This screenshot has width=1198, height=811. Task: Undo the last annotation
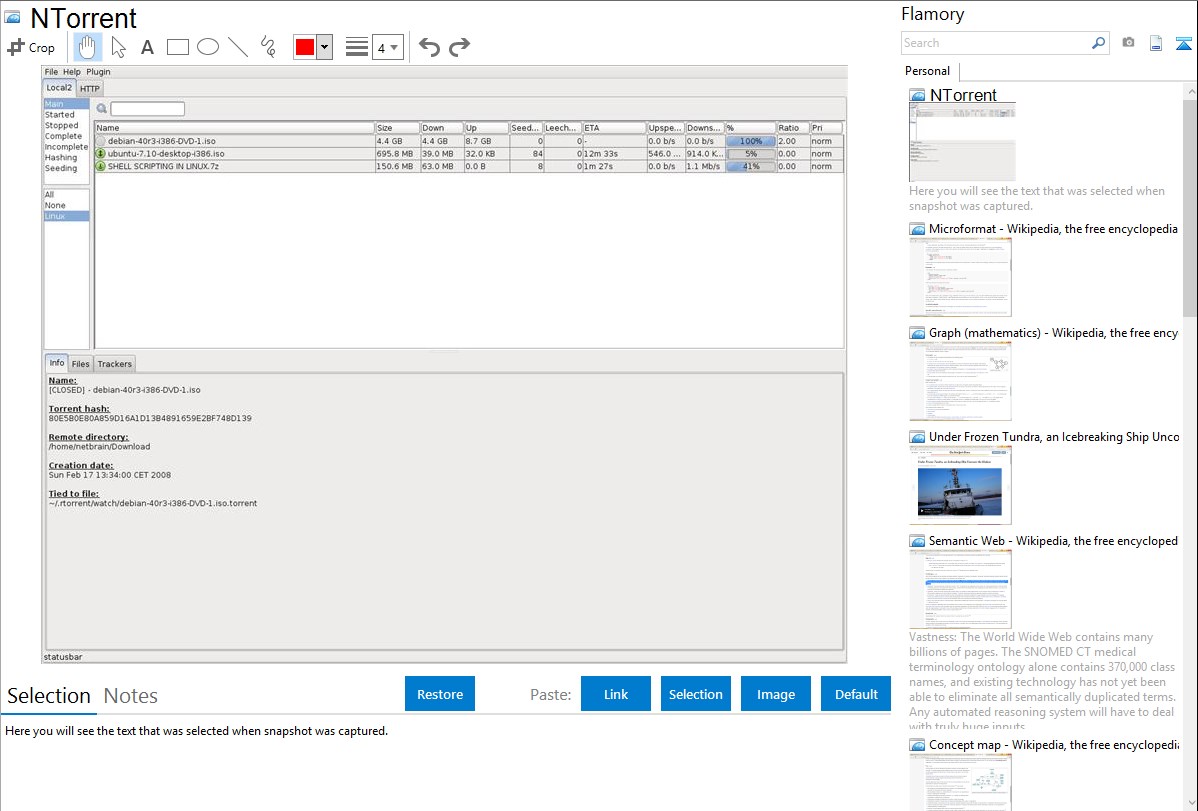click(x=429, y=47)
